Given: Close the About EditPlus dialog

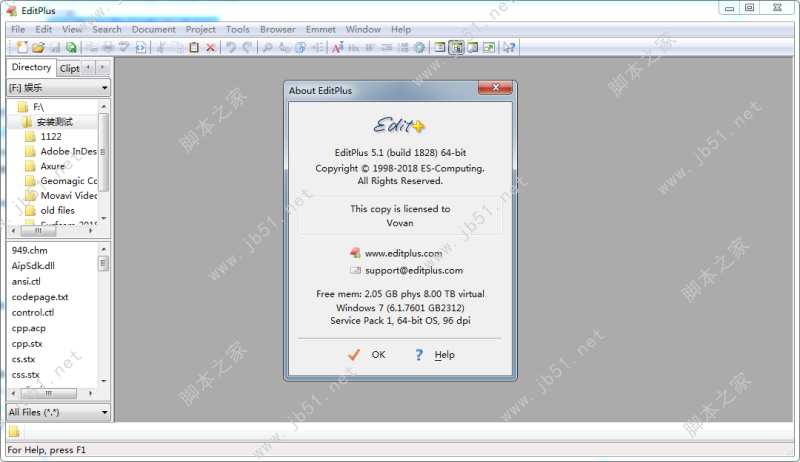Looking at the screenshot, I should pyautogui.click(x=495, y=87).
